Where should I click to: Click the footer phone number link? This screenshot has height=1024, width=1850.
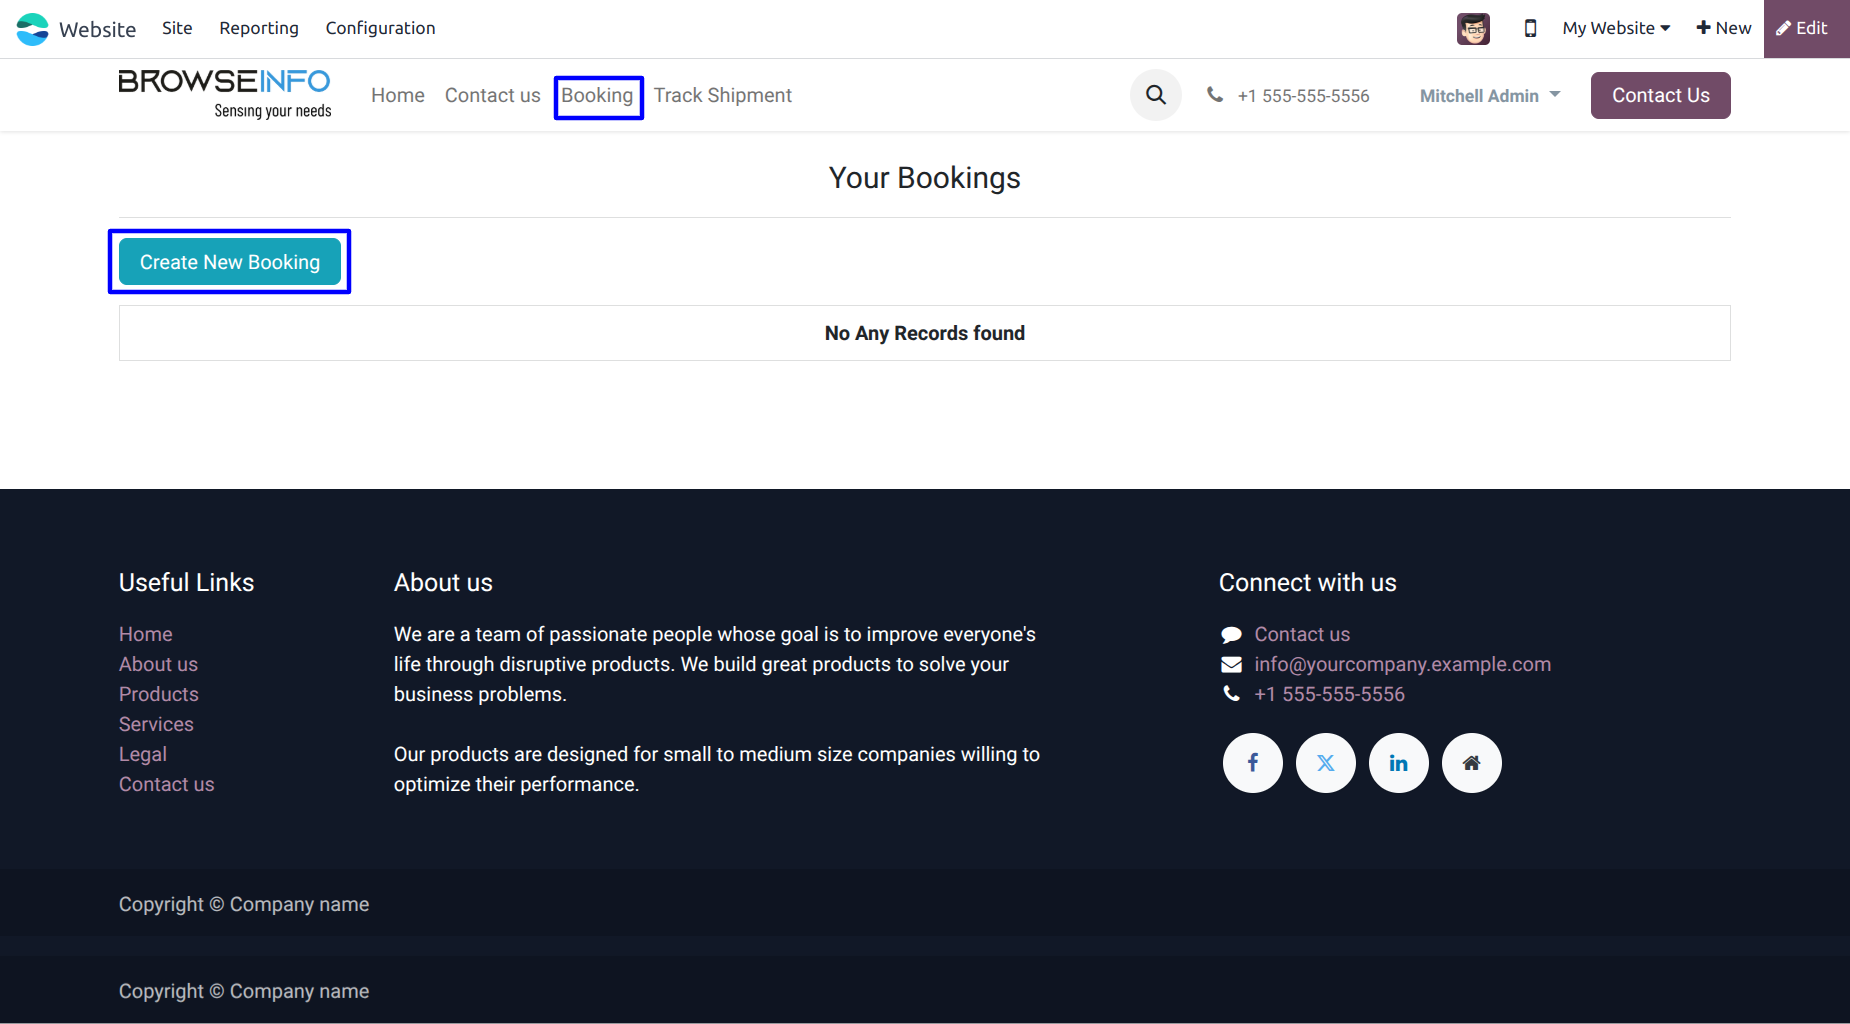(1330, 694)
